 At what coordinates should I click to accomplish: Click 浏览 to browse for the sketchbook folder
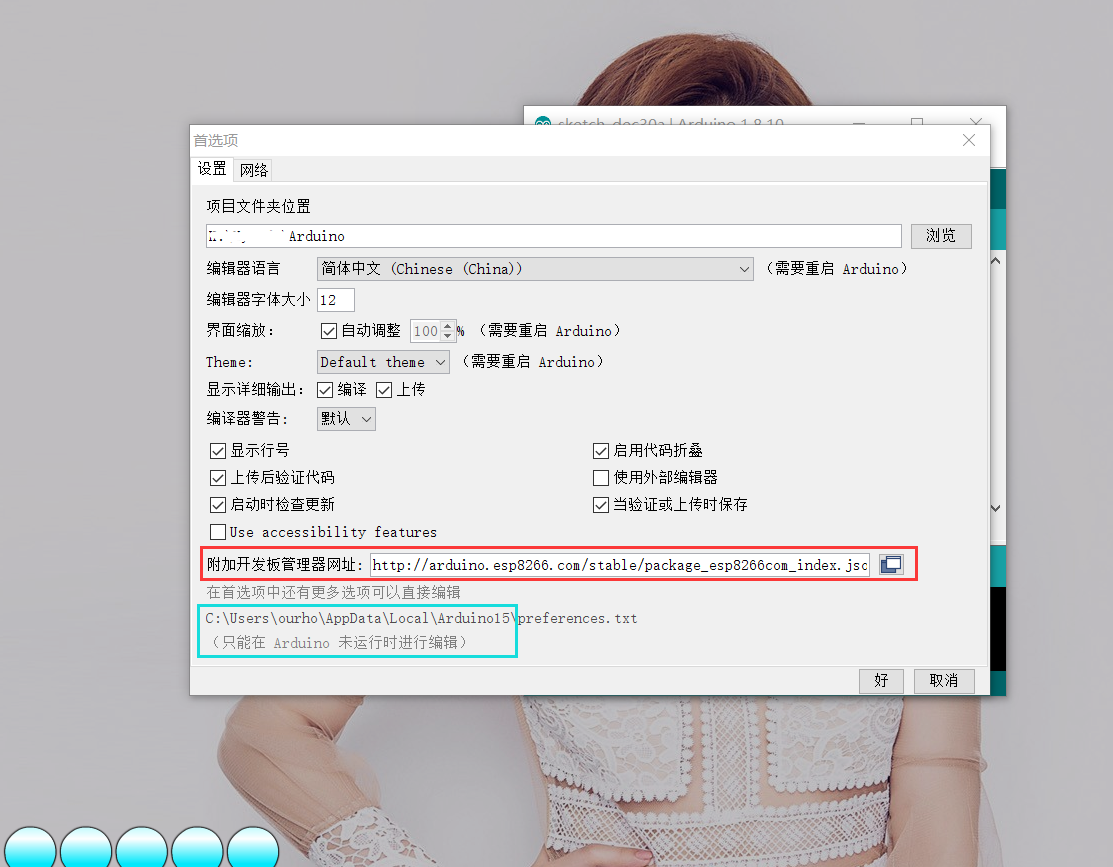tap(940, 236)
